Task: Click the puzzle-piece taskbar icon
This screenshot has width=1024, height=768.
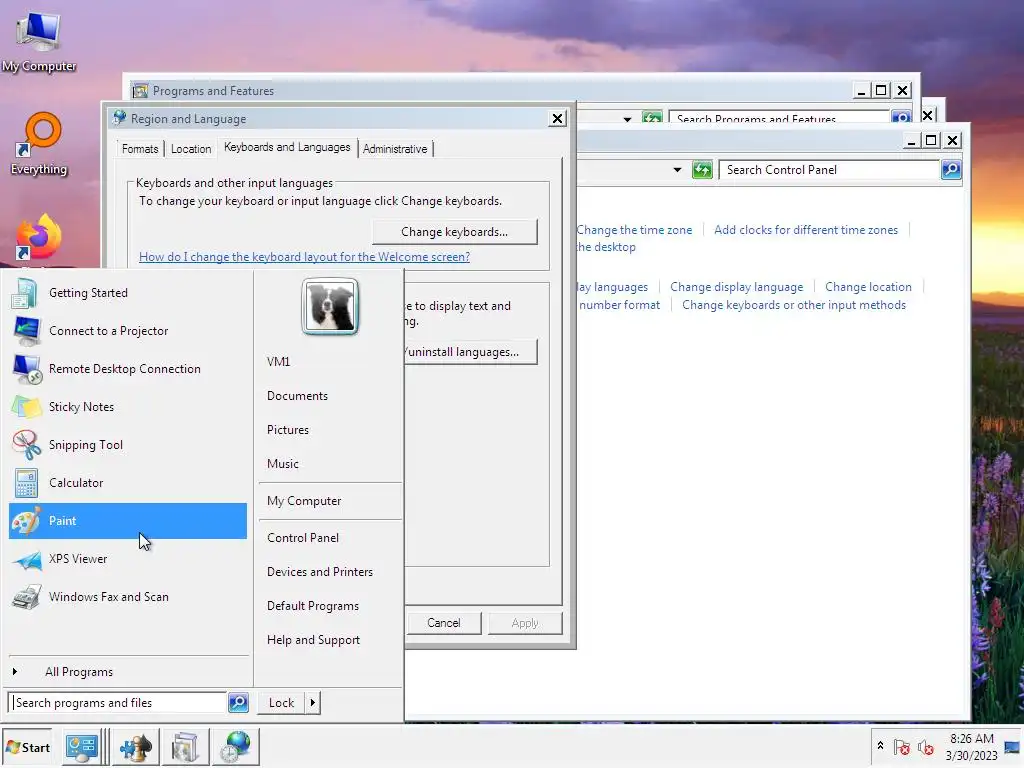Action: [135, 747]
